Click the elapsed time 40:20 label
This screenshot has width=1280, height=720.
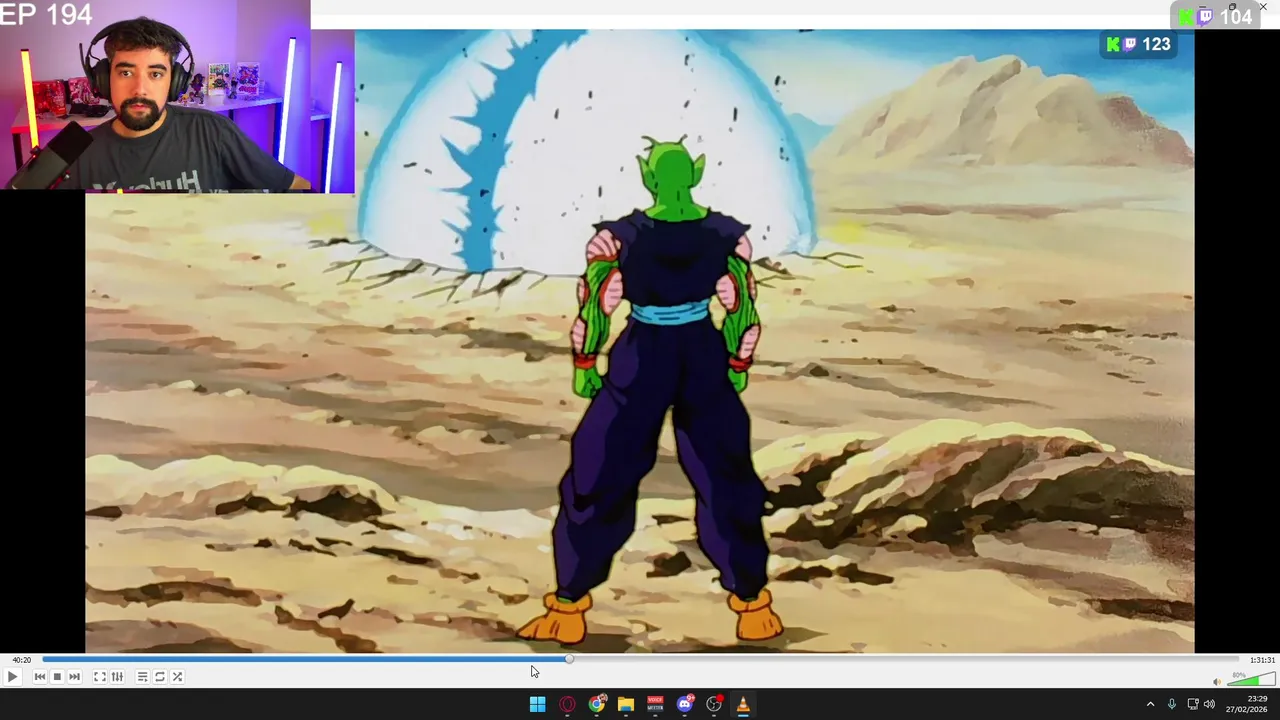pyautogui.click(x=22, y=660)
